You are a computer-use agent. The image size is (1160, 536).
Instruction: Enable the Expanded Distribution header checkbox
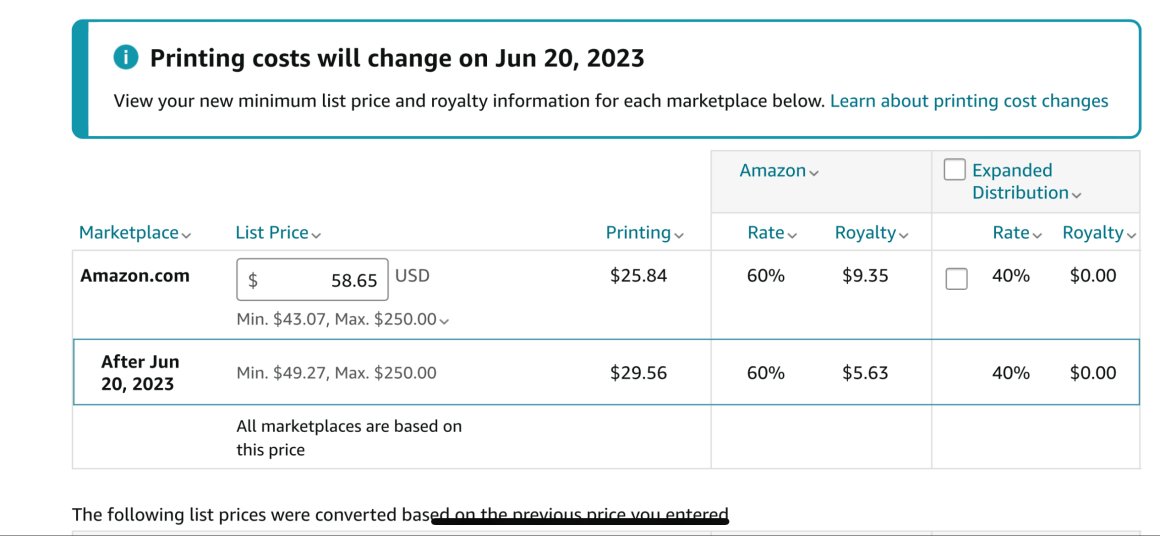955,170
